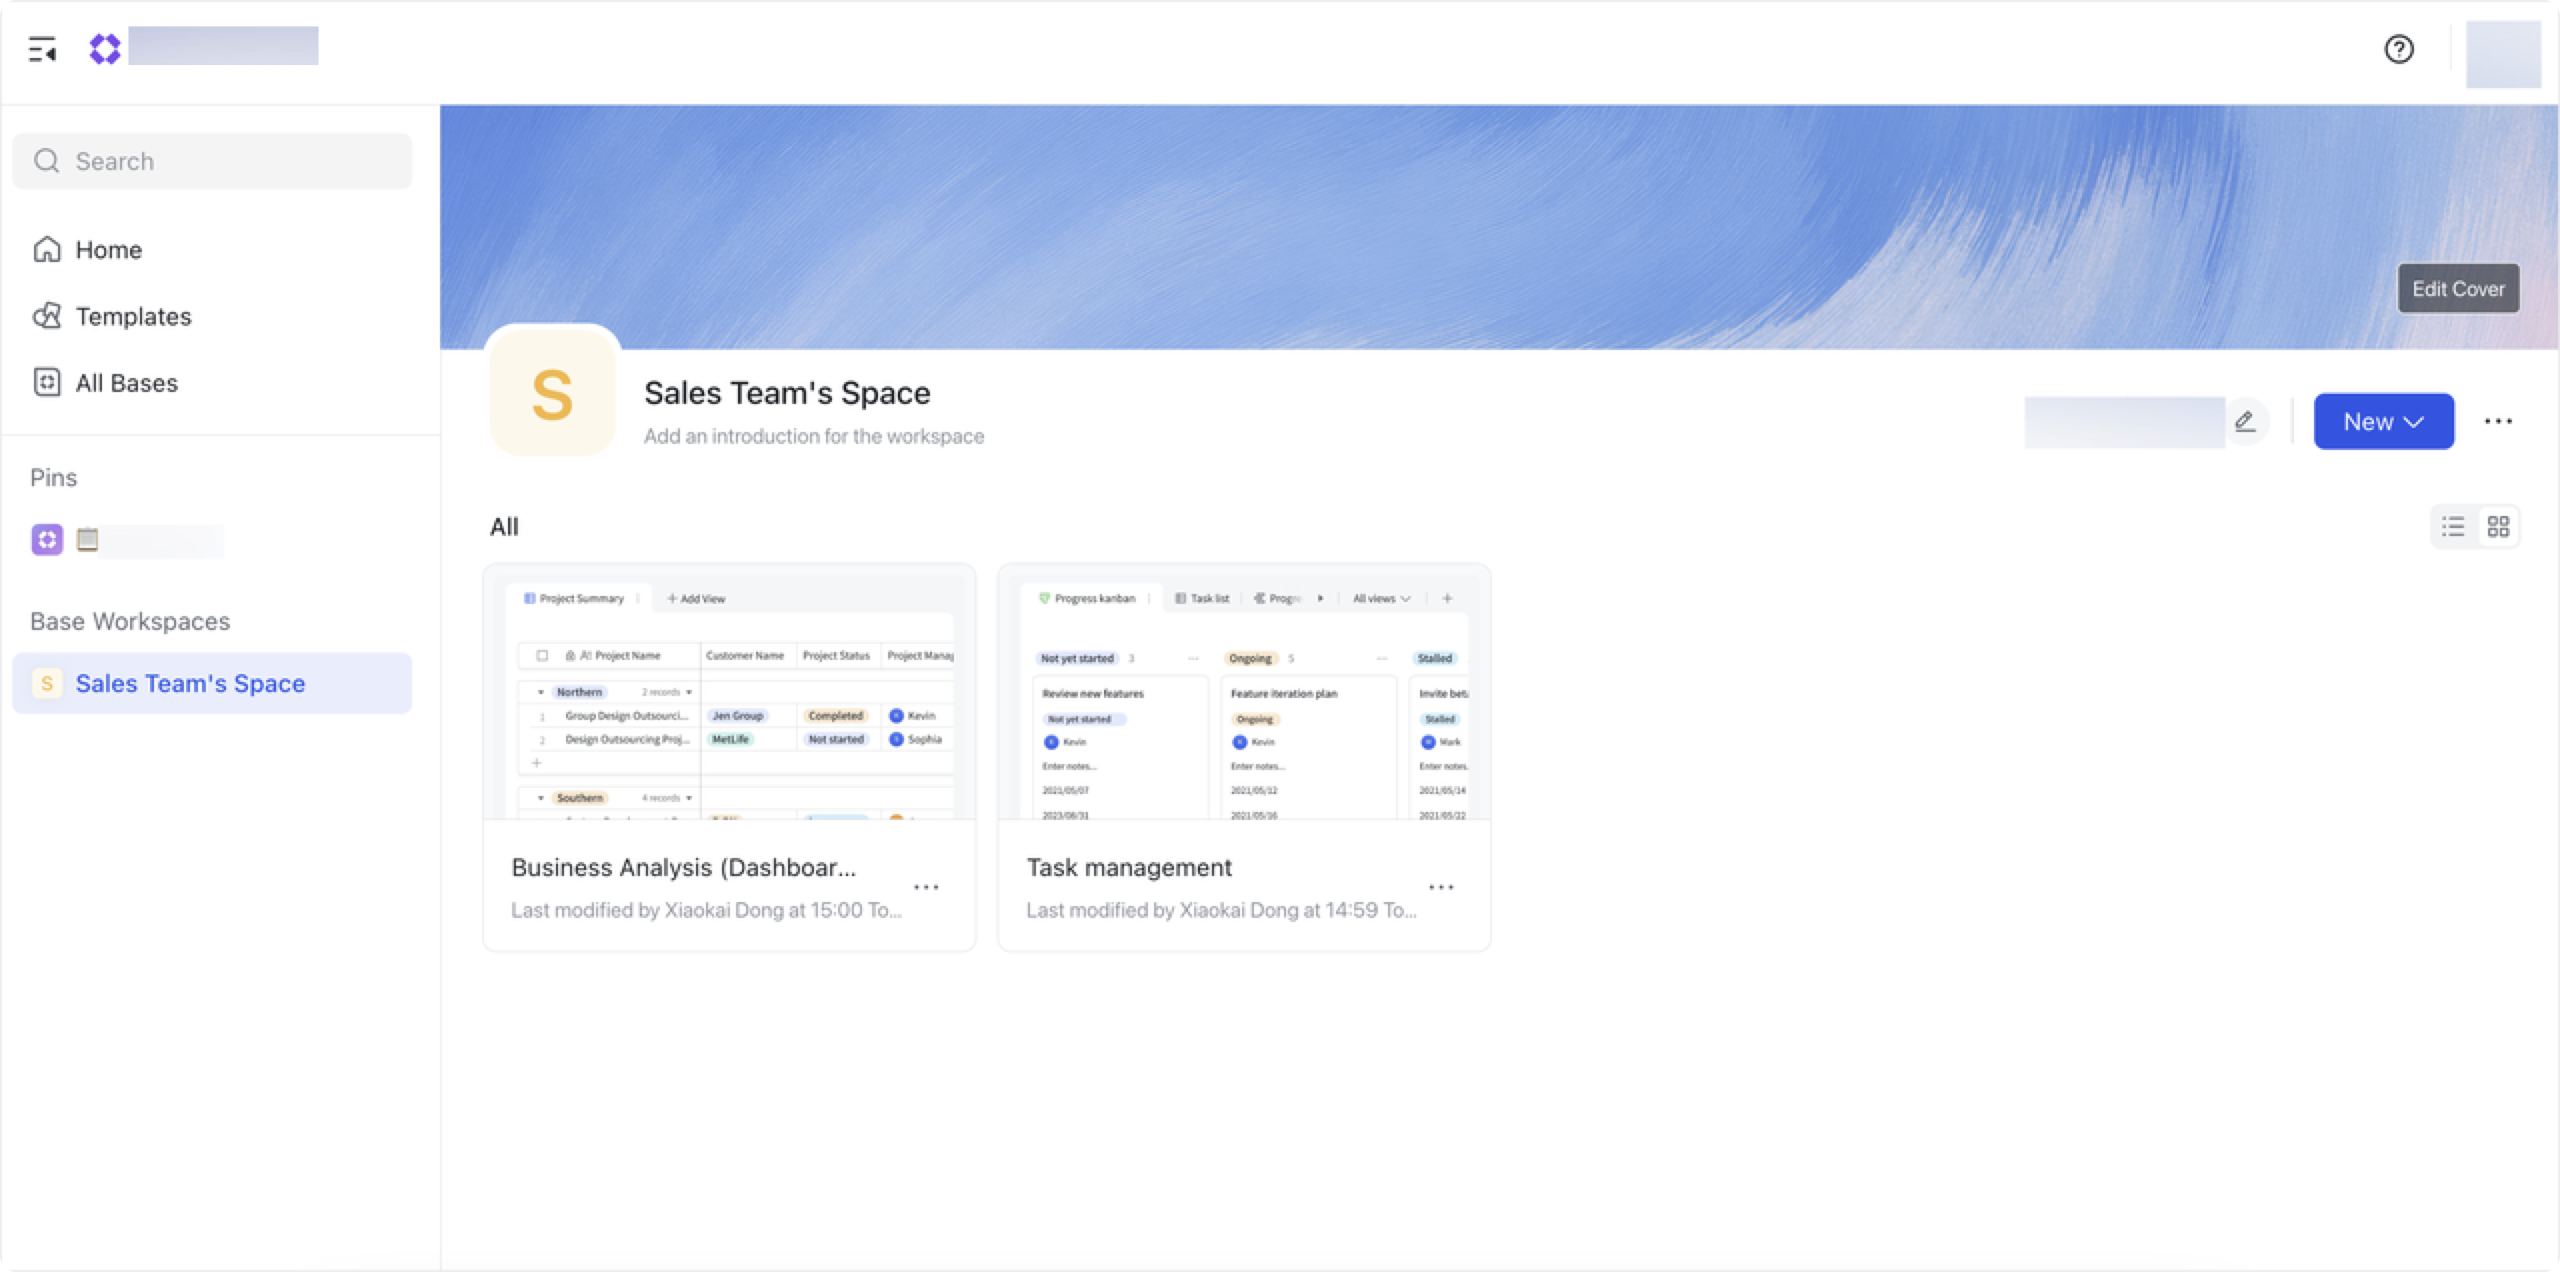
Task: Switch to grid view
Action: [2498, 526]
